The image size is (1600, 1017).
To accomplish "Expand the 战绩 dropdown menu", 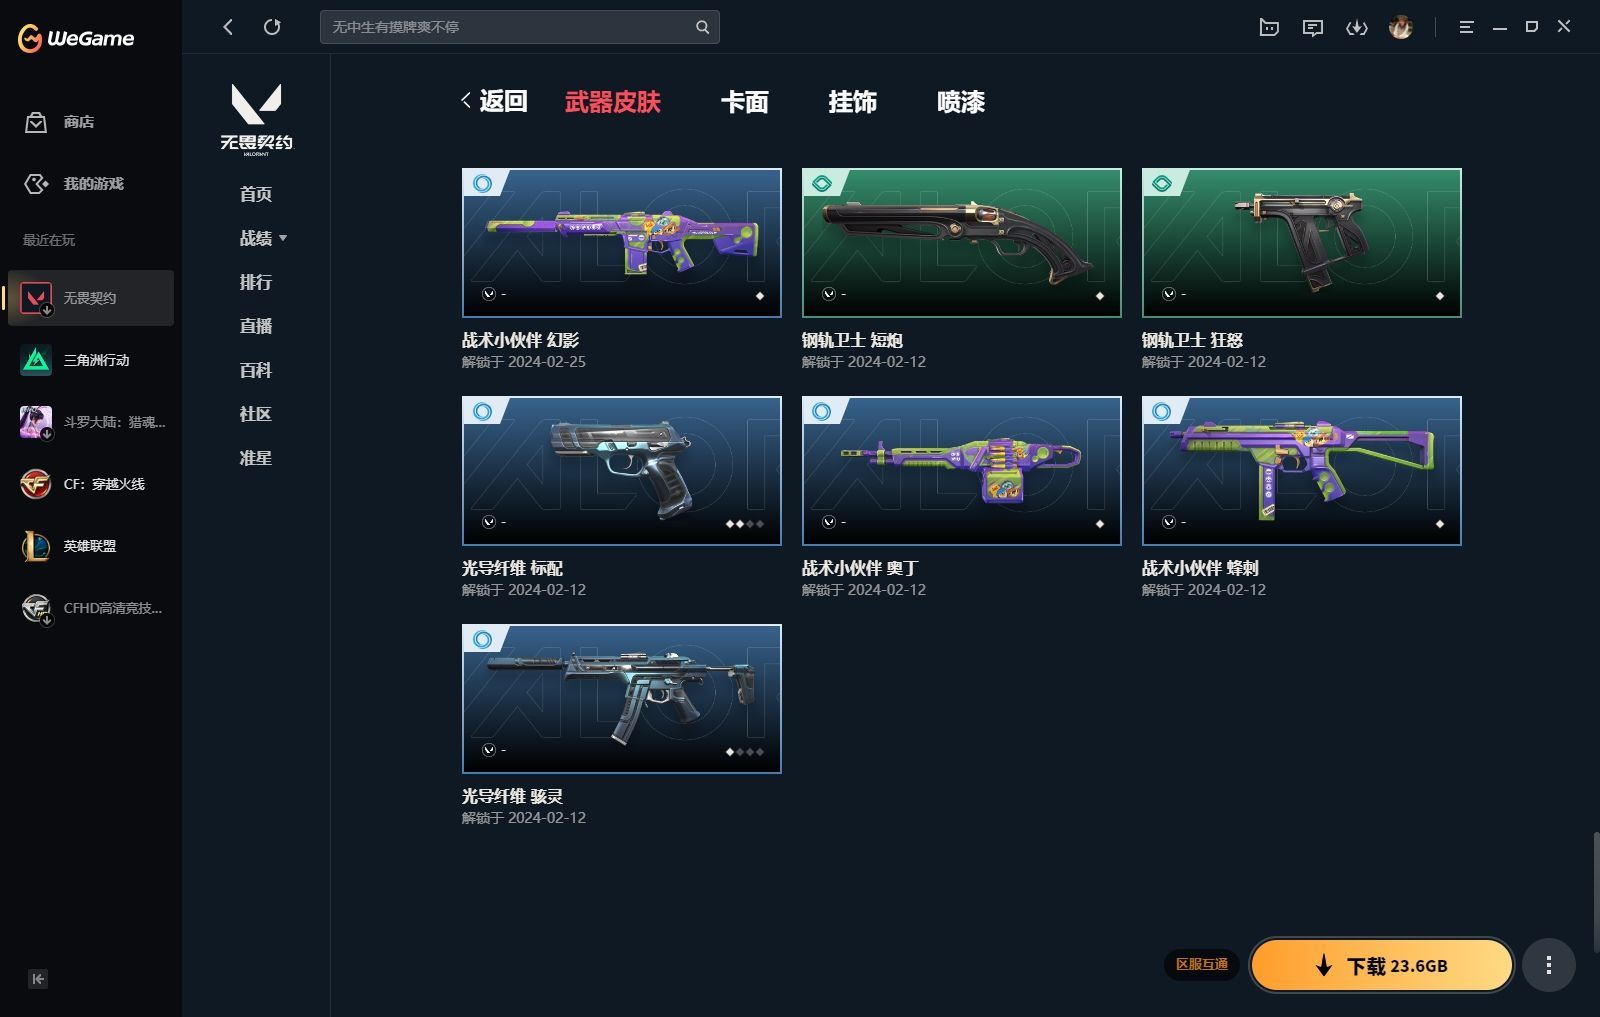I will (263, 238).
